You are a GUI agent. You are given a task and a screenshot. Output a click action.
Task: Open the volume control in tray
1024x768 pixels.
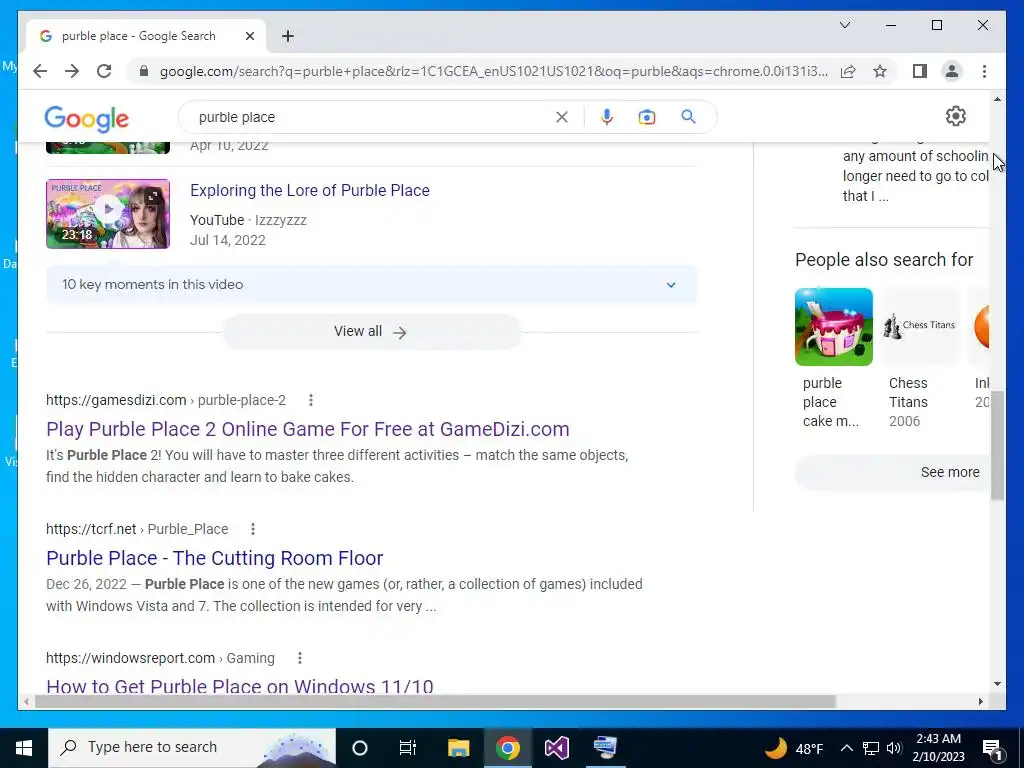pyautogui.click(x=894, y=748)
